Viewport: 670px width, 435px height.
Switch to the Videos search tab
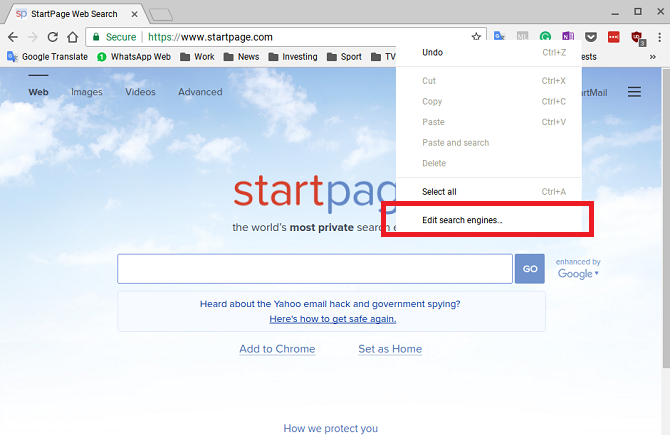(x=140, y=92)
